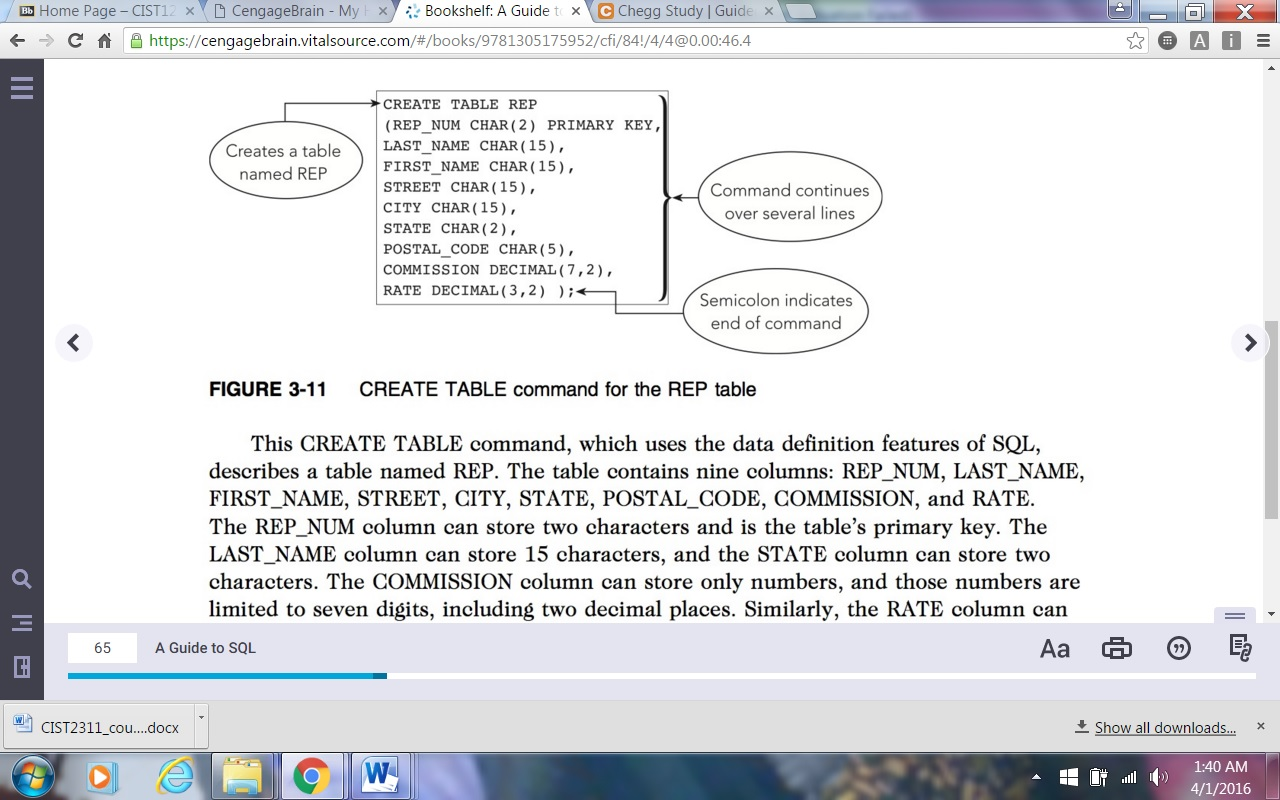The image size is (1280, 800).
Task: Open the Chrome menu button
Action: (x=1261, y=41)
